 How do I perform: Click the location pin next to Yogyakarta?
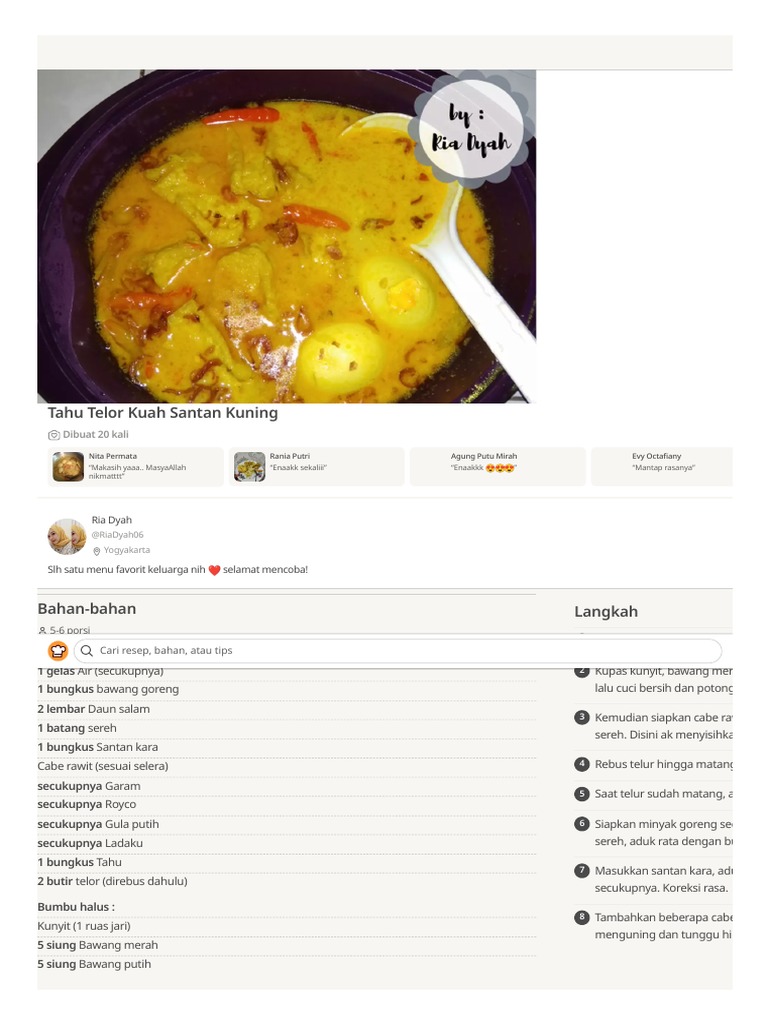pos(97,551)
